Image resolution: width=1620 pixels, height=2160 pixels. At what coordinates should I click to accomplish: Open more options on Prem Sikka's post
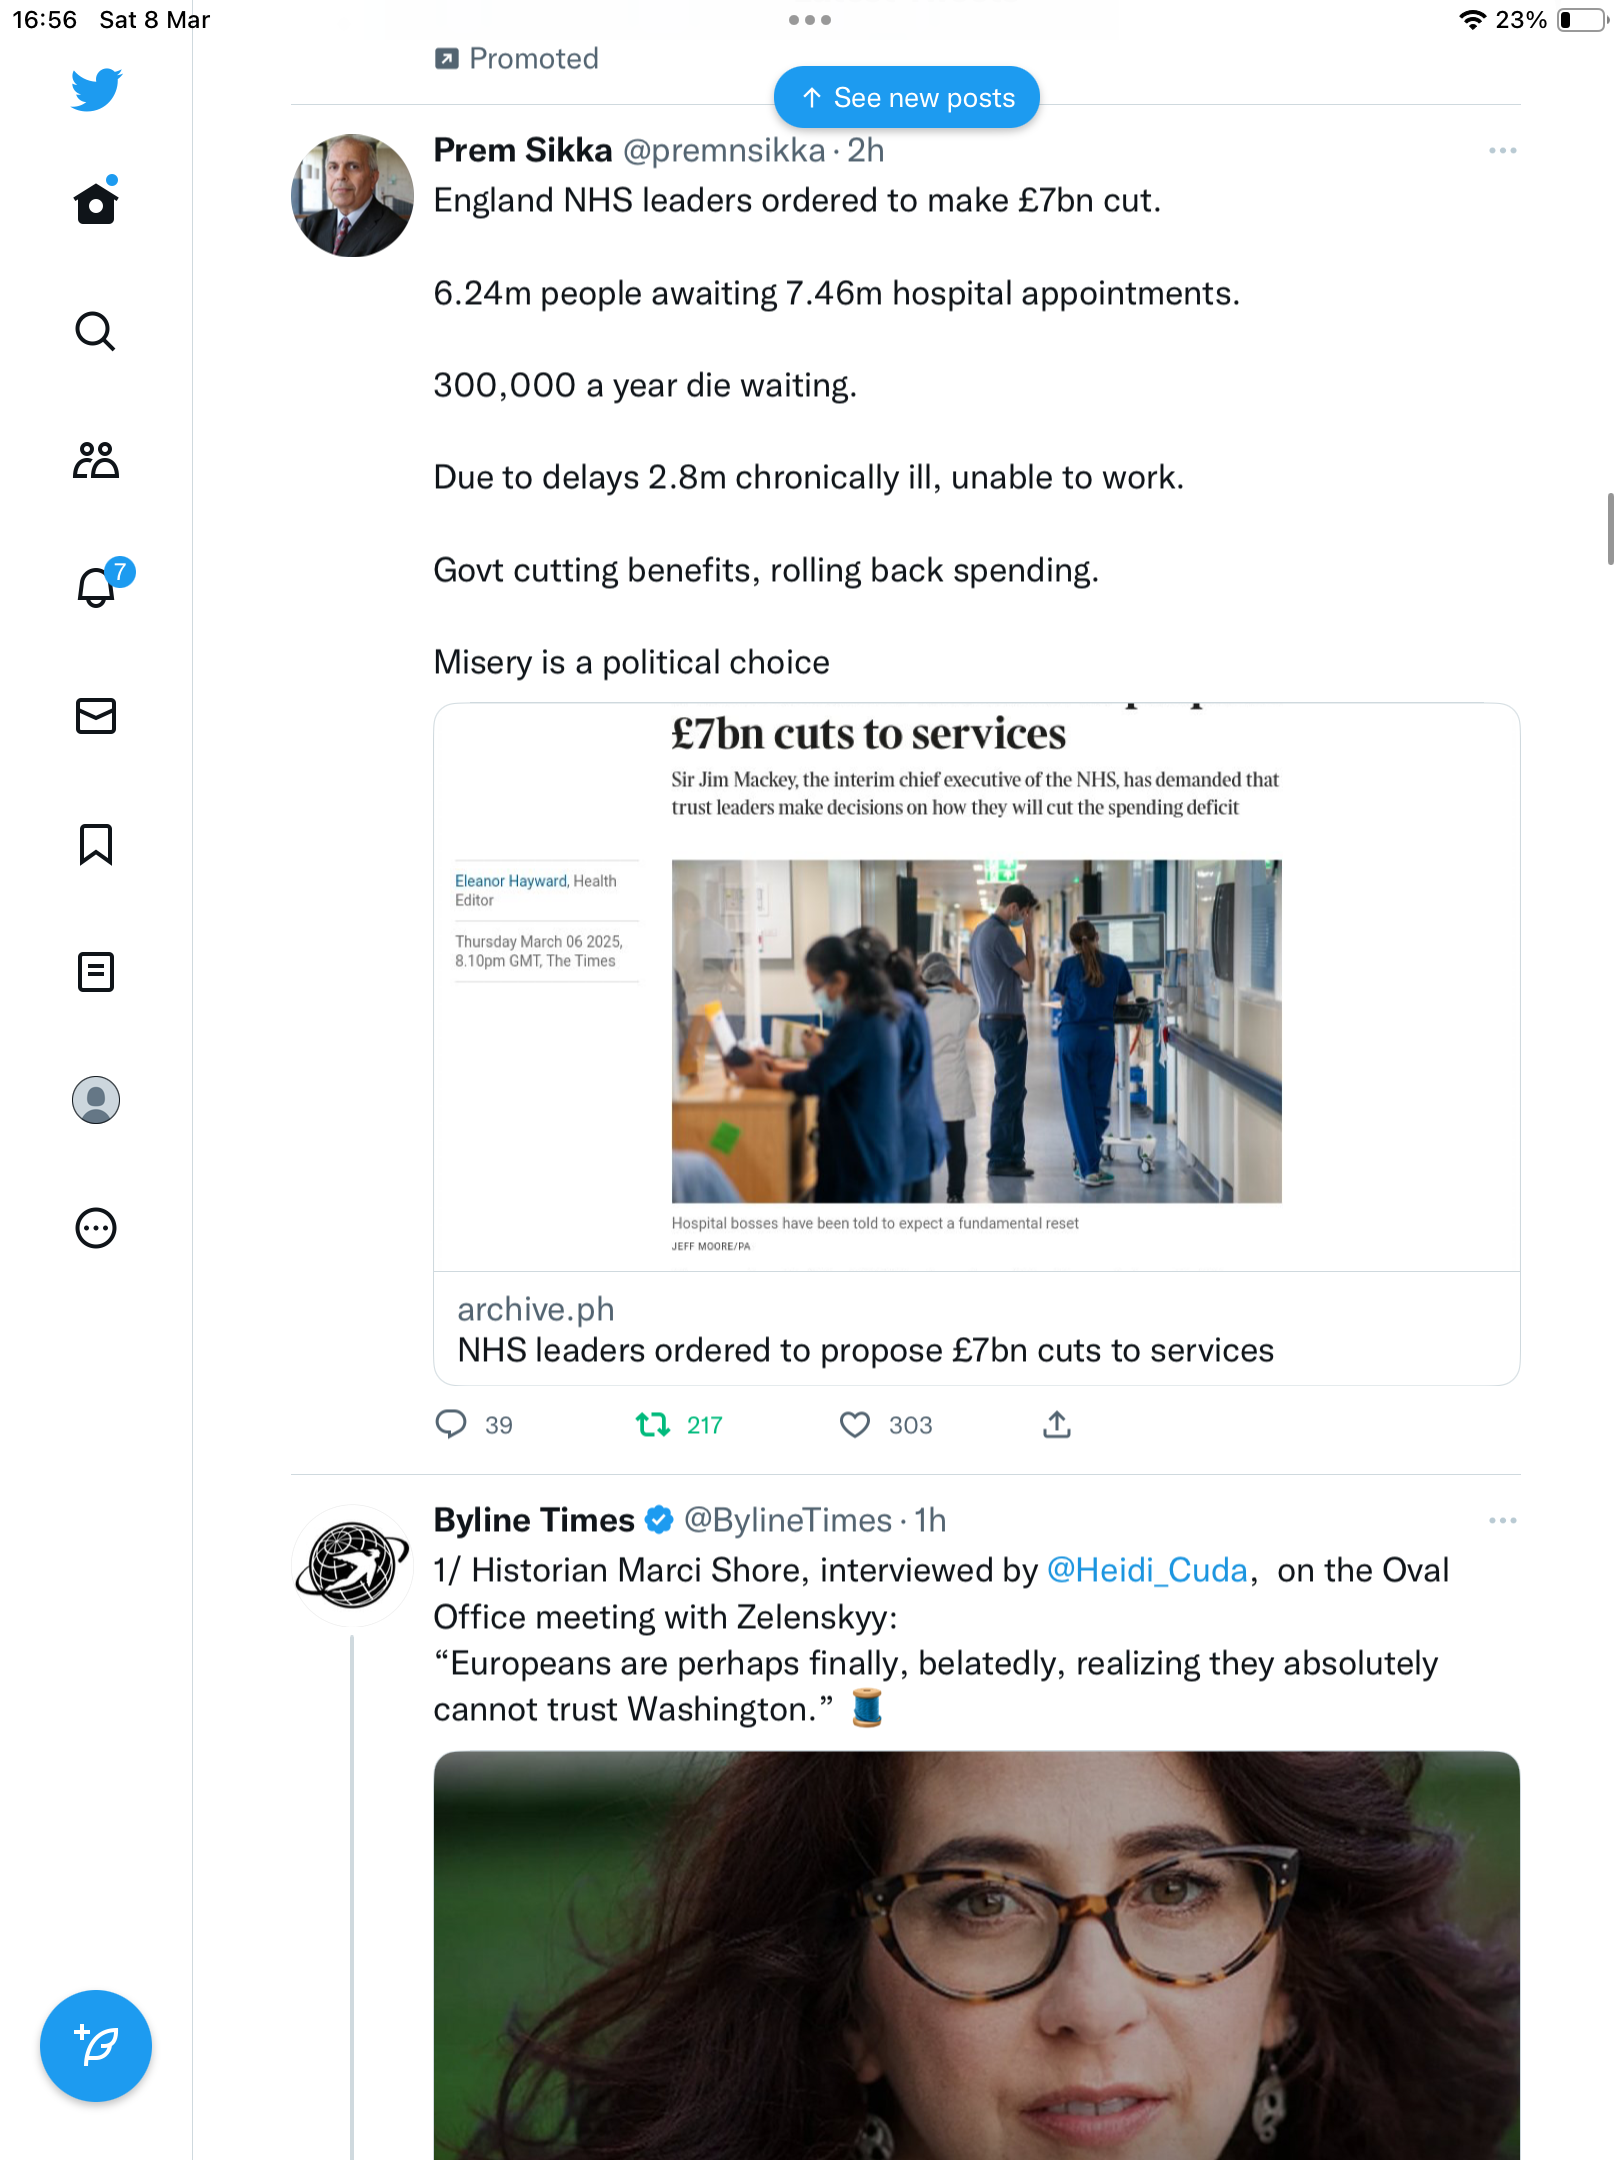pos(1502,151)
